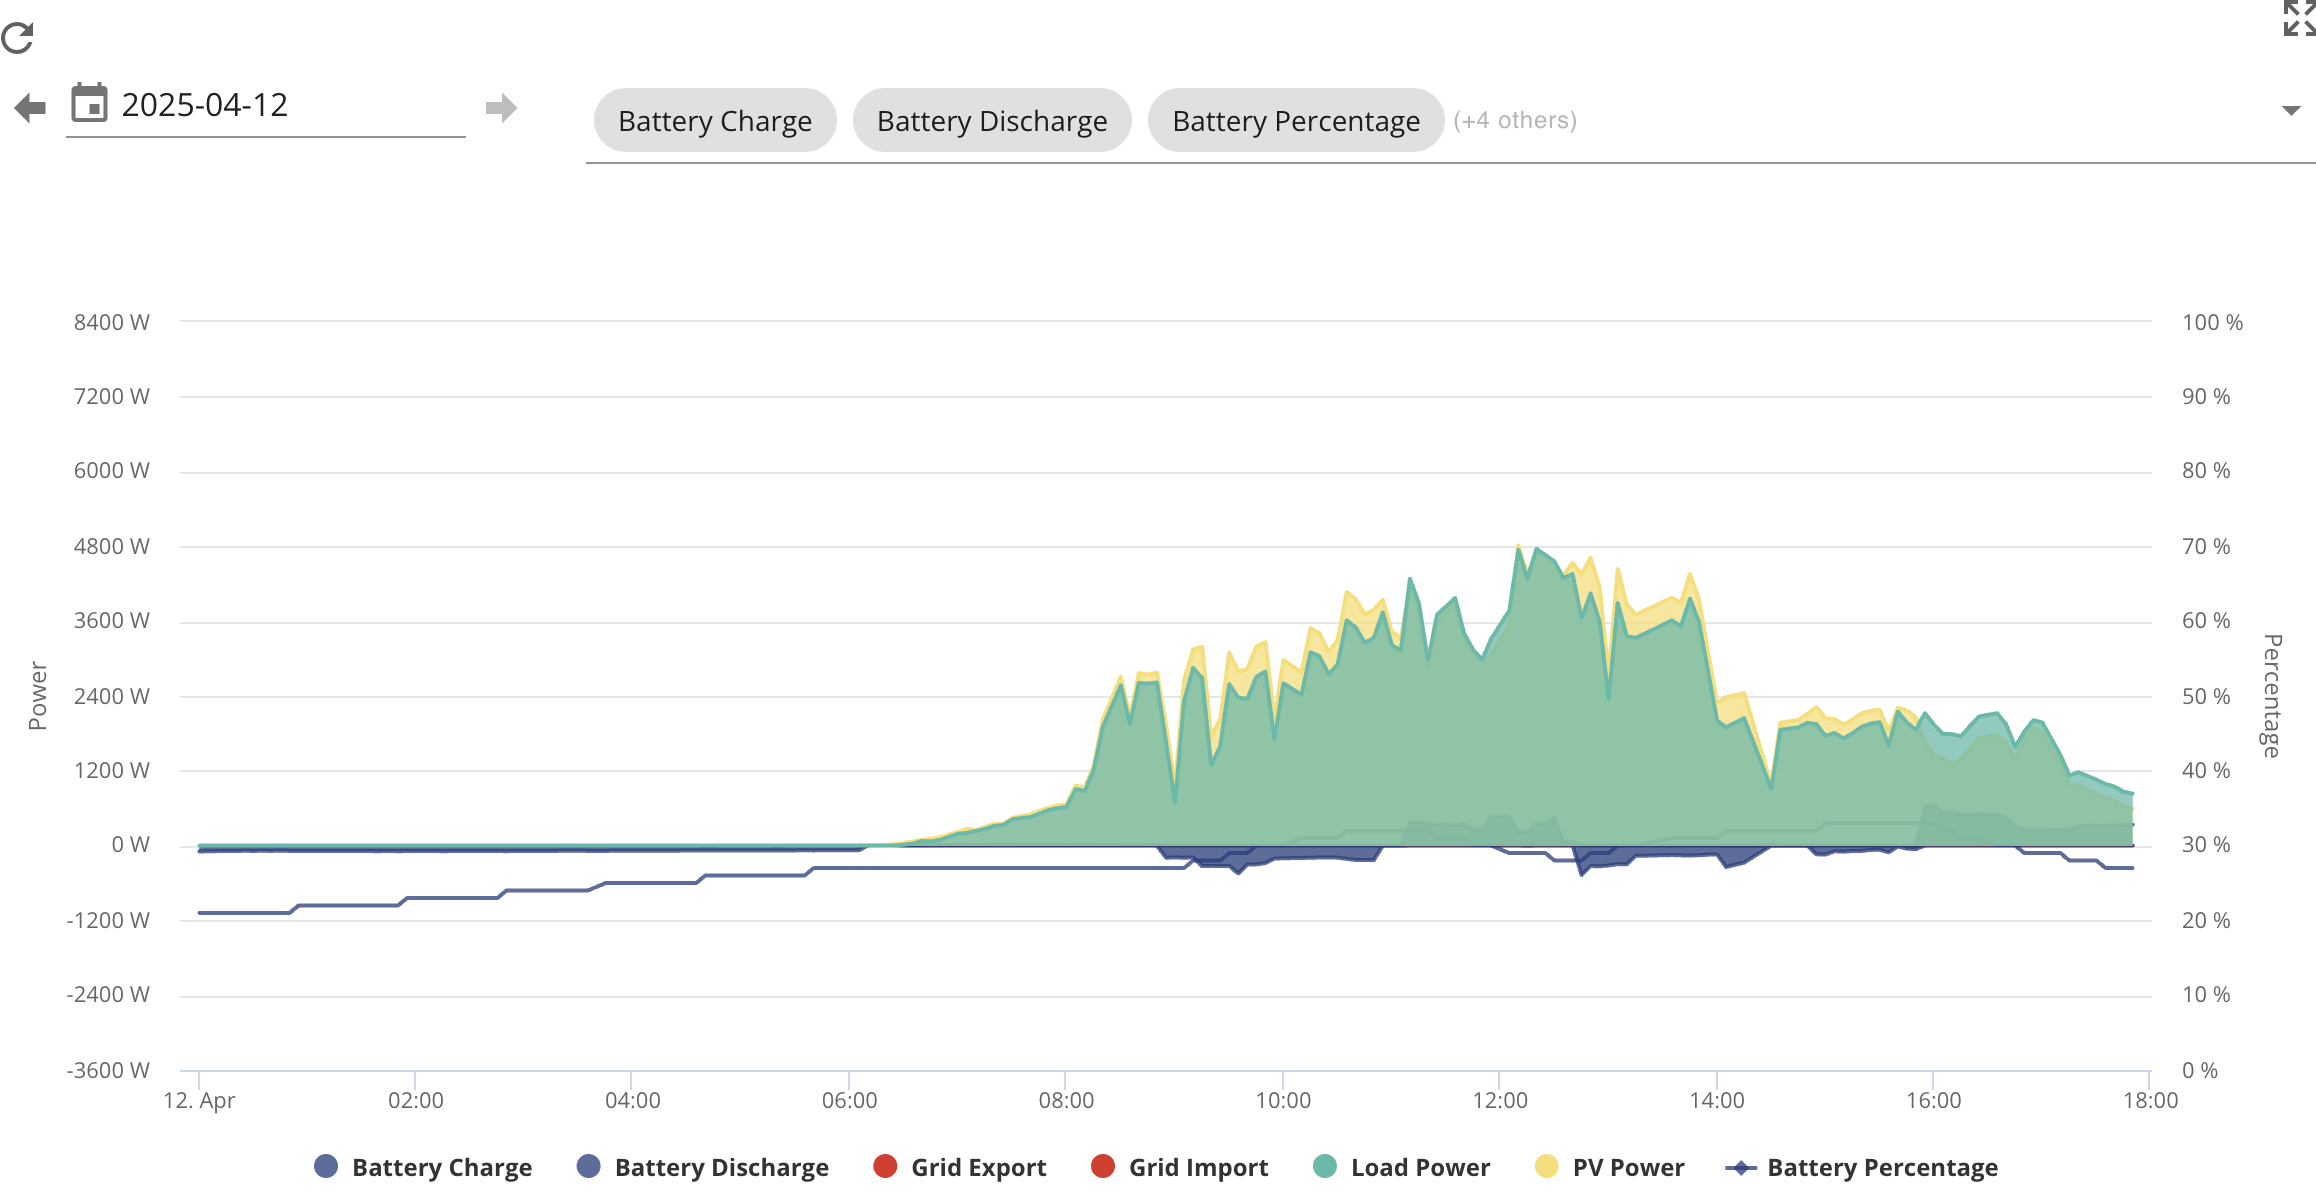2316x1194 pixels.
Task: Click the Grid Import legend red dot
Action: pyautogui.click(x=1103, y=1166)
